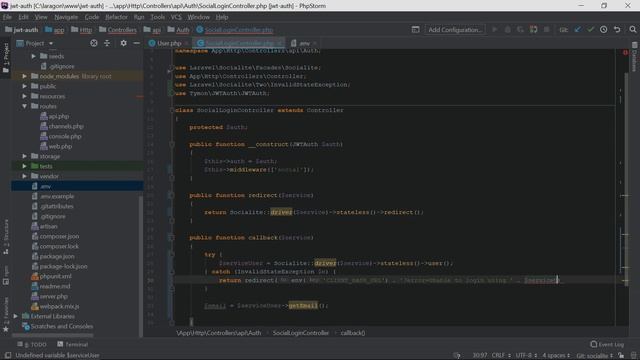Click the callback() breadcrumb at editor bottom
Screen dimensions: 640x360
(353, 333)
